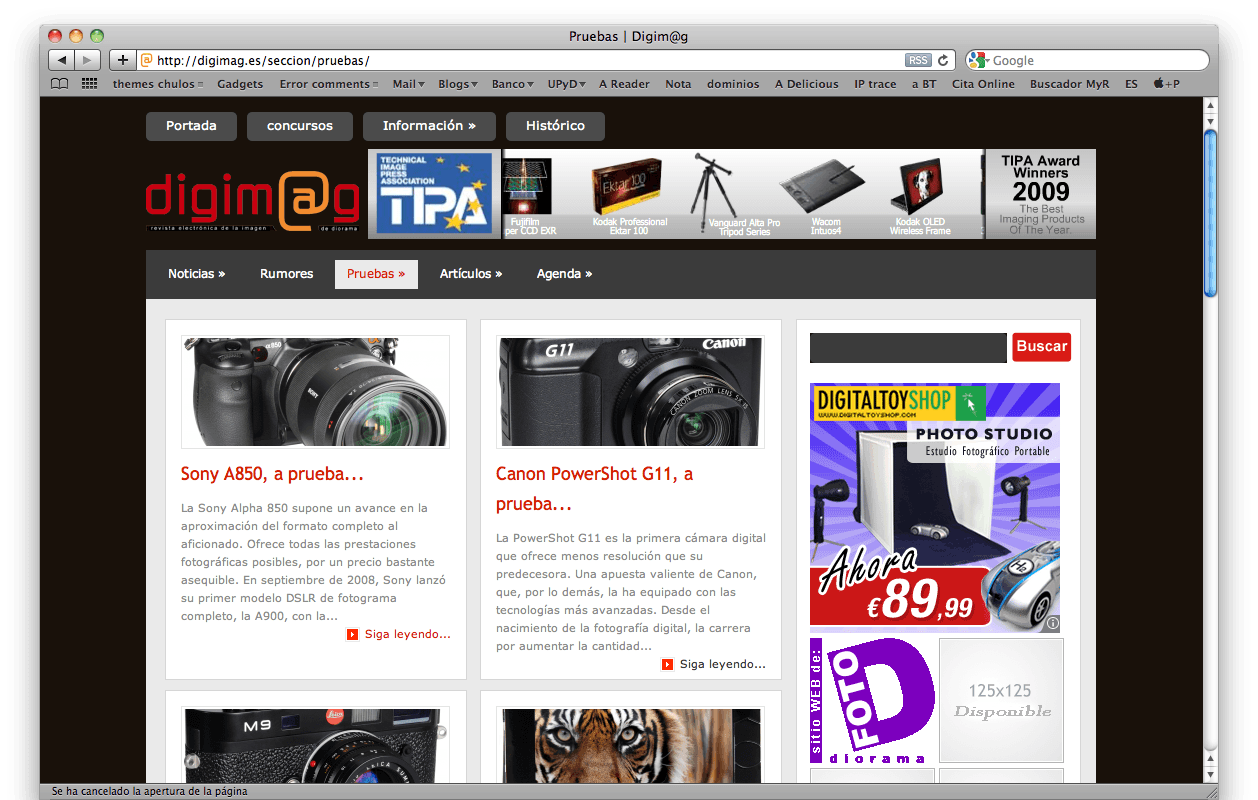Go forward with the Safari forward arrow

click(x=88, y=60)
